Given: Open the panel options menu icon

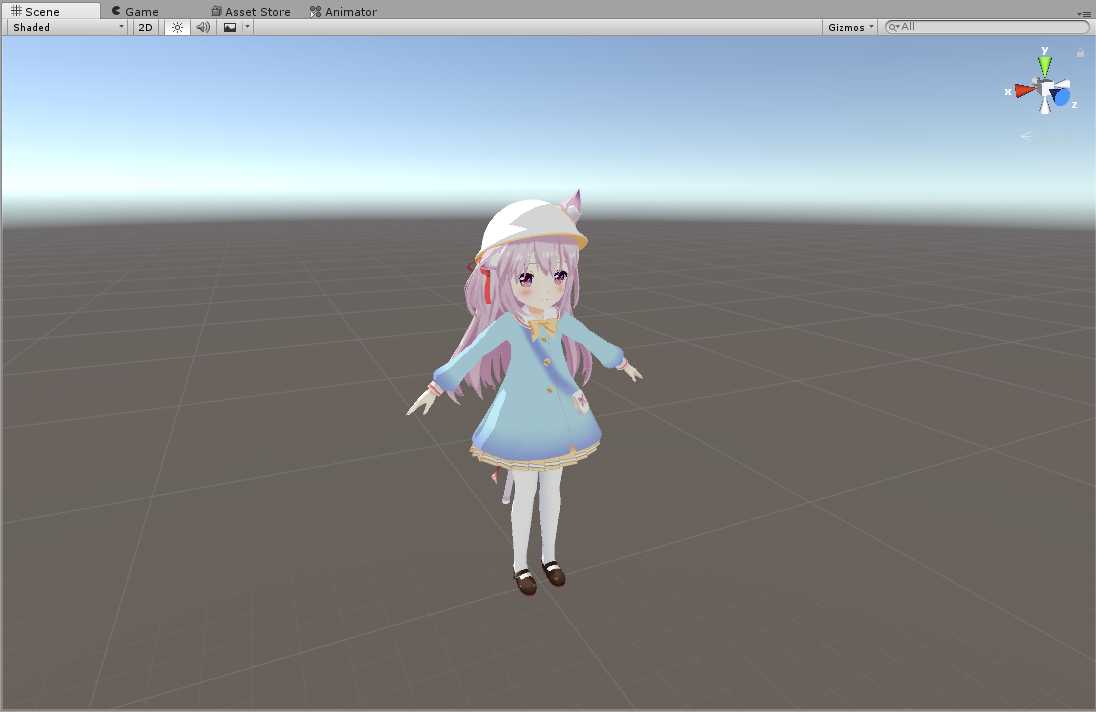Looking at the screenshot, I should click(1083, 13).
